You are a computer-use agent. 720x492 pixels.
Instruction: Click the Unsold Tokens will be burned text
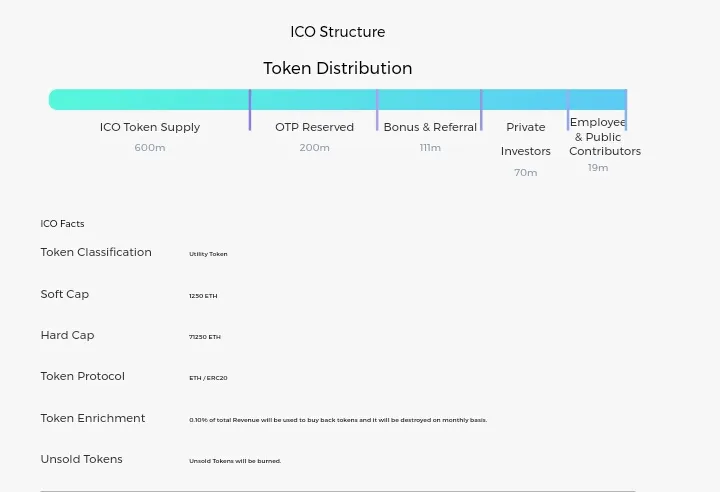point(235,461)
